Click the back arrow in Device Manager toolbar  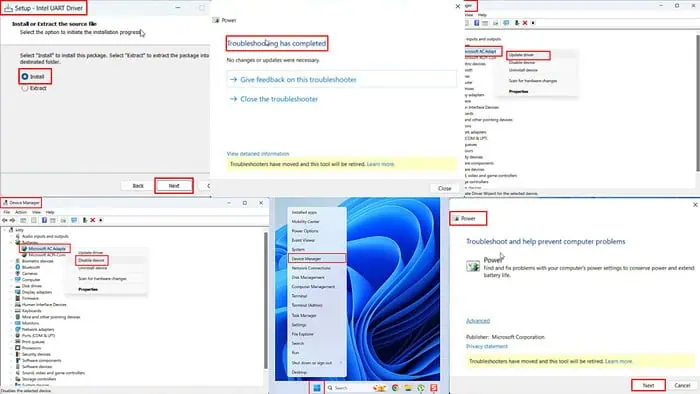point(5,220)
